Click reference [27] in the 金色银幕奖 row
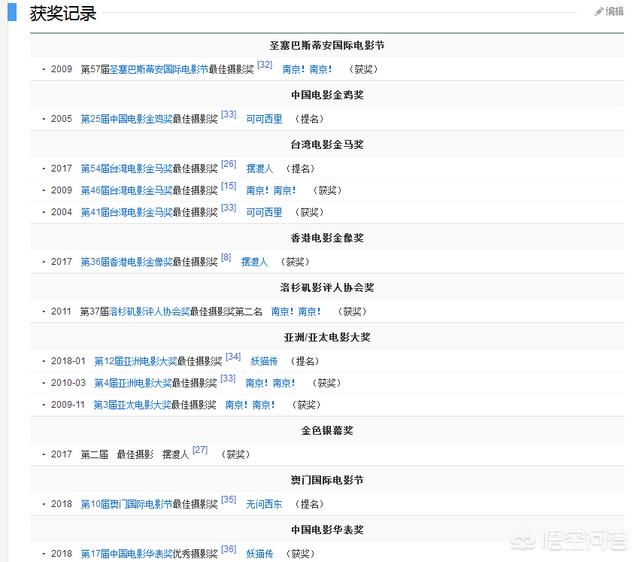640x562 pixels. click(x=200, y=450)
